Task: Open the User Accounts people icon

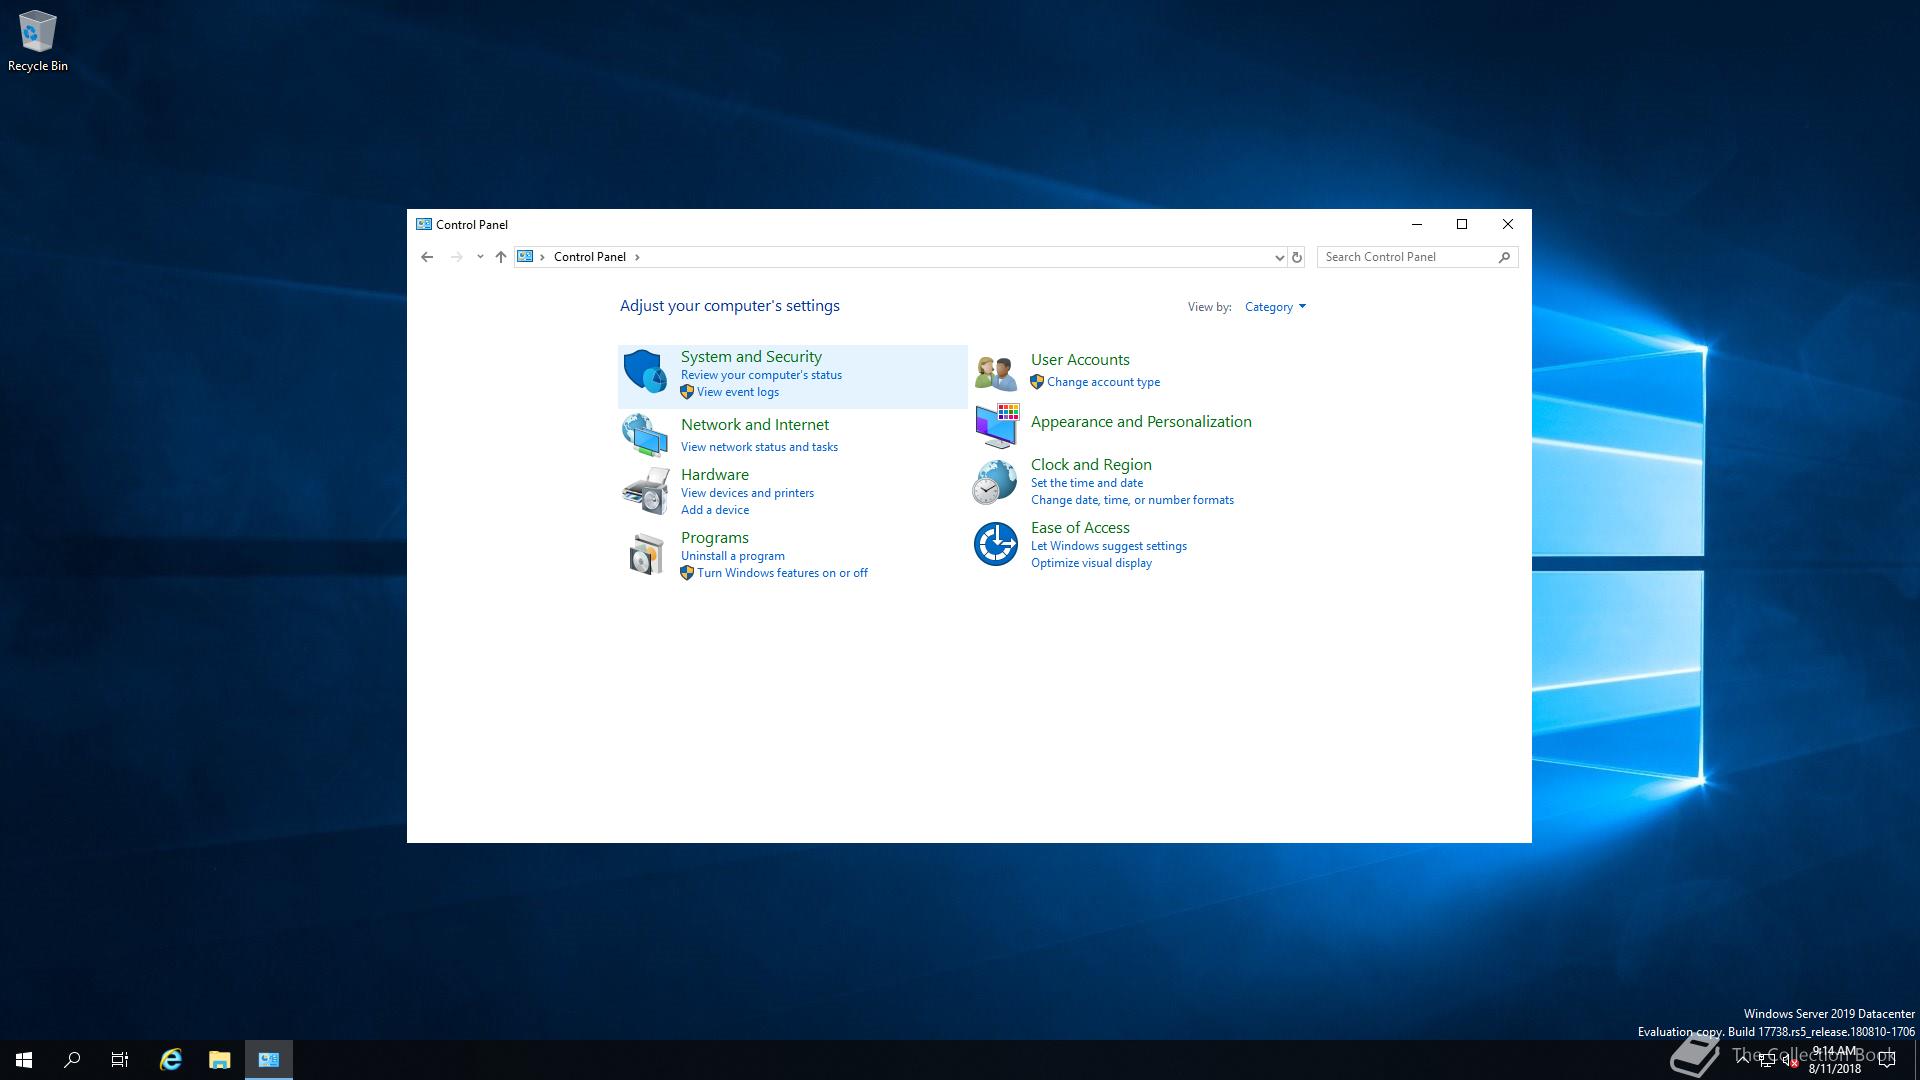Action: [996, 372]
